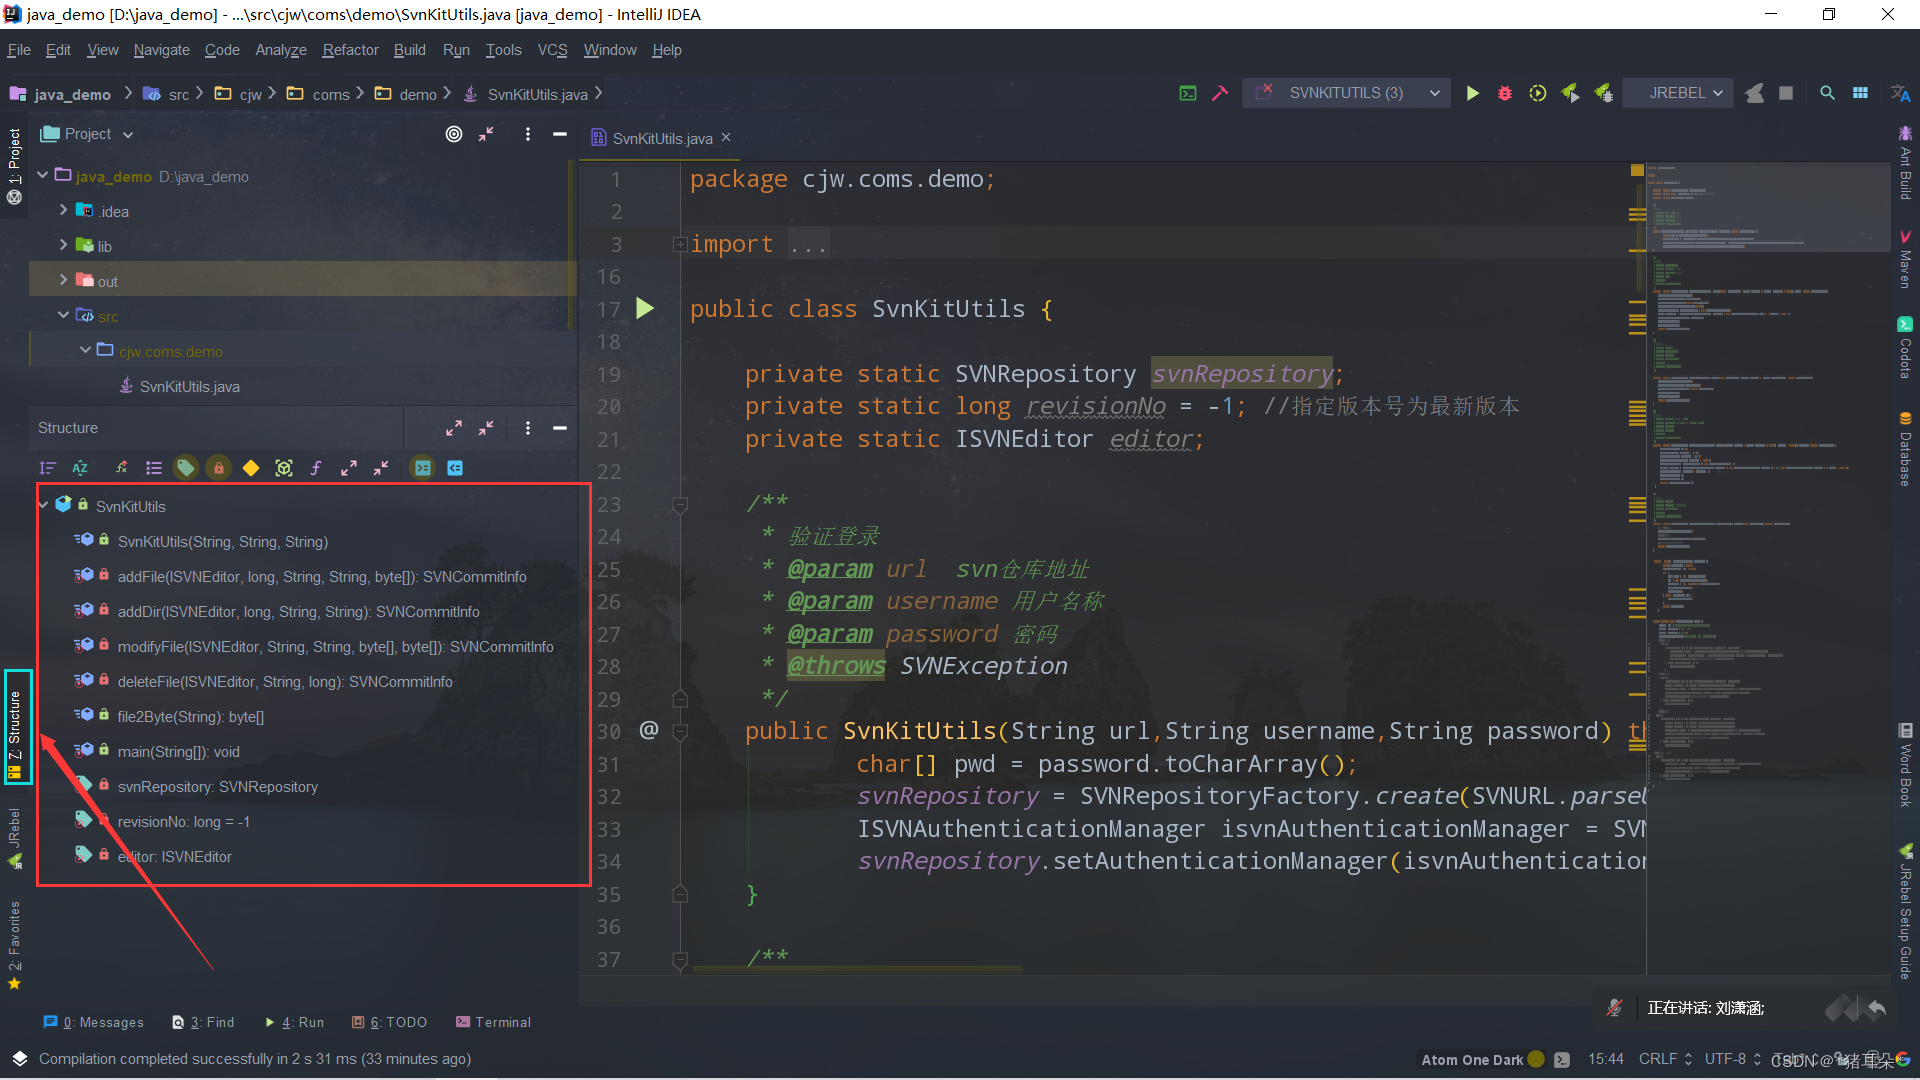Image resolution: width=1920 pixels, height=1080 pixels.
Task: Hide the Project panel with minimize dash
Action: 560,134
